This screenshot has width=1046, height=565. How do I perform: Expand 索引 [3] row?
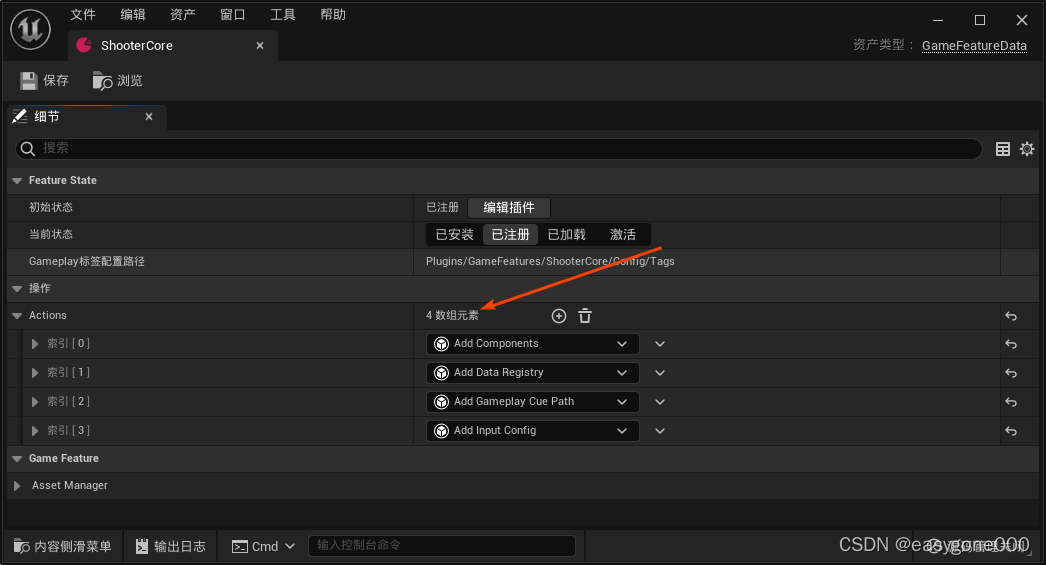(x=35, y=431)
